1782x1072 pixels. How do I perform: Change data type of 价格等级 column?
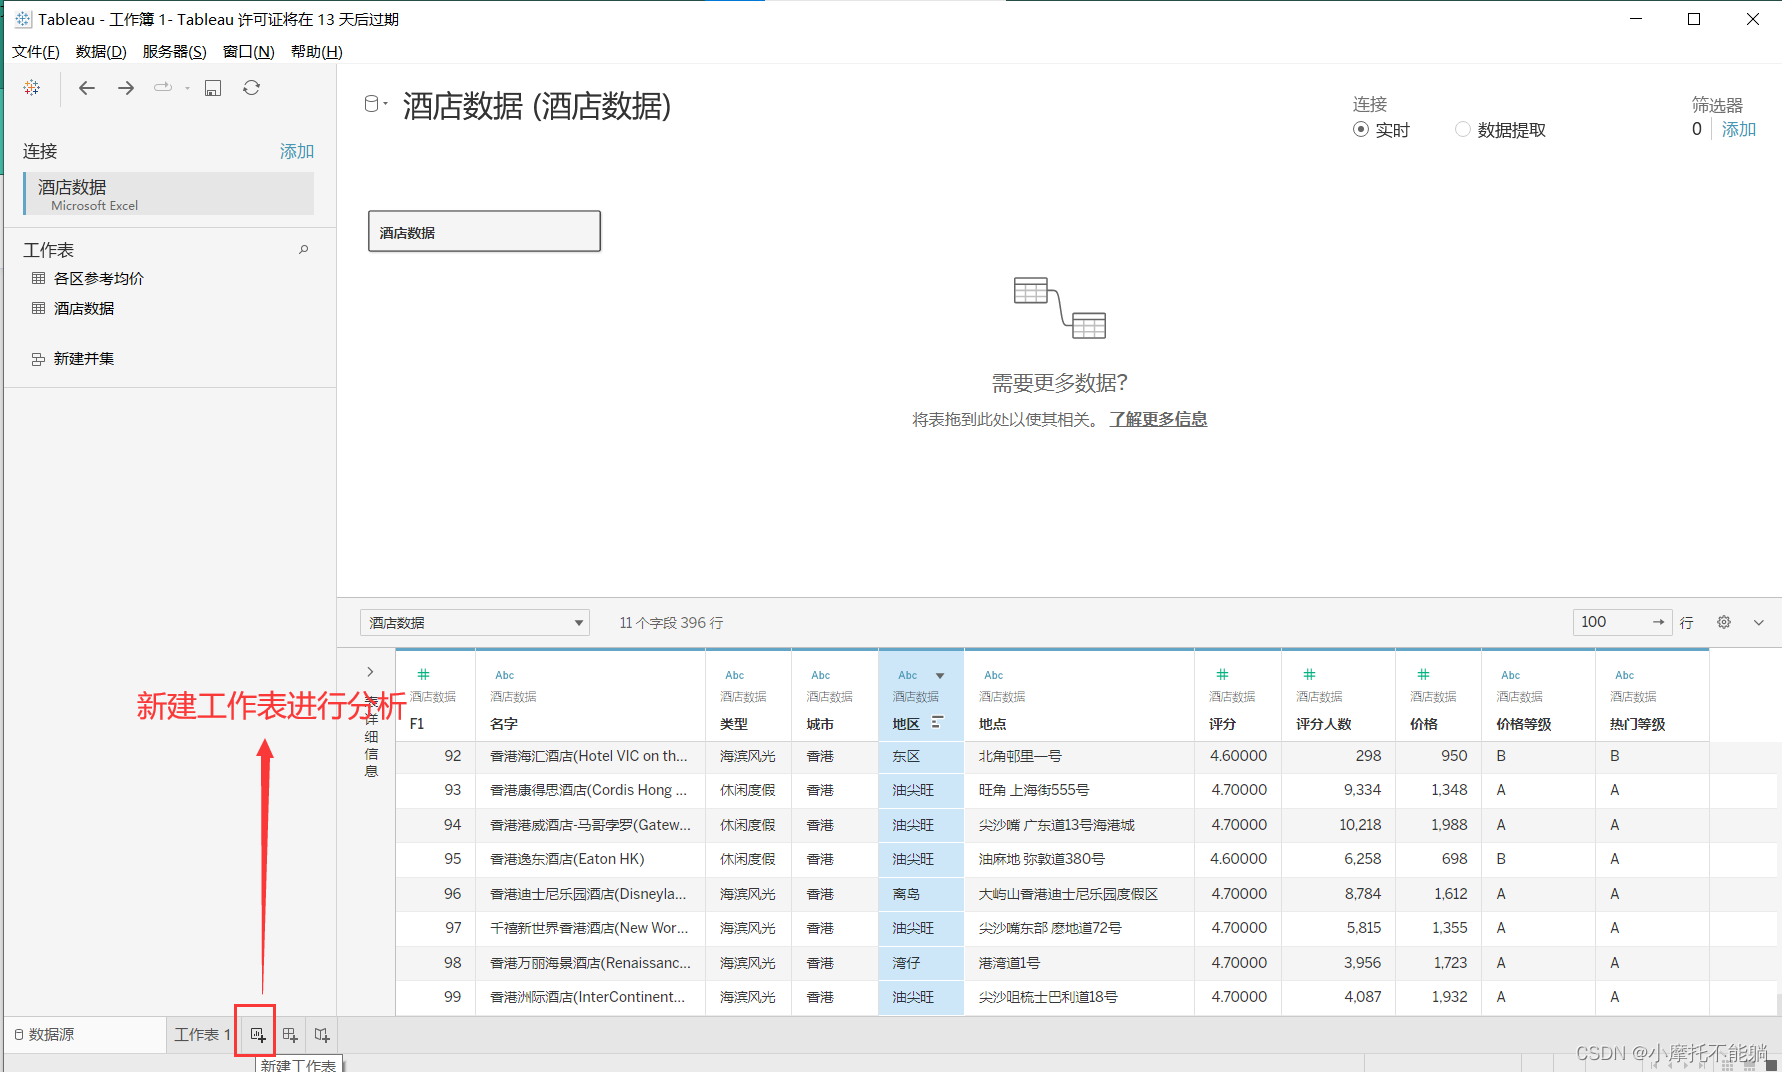1511,675
